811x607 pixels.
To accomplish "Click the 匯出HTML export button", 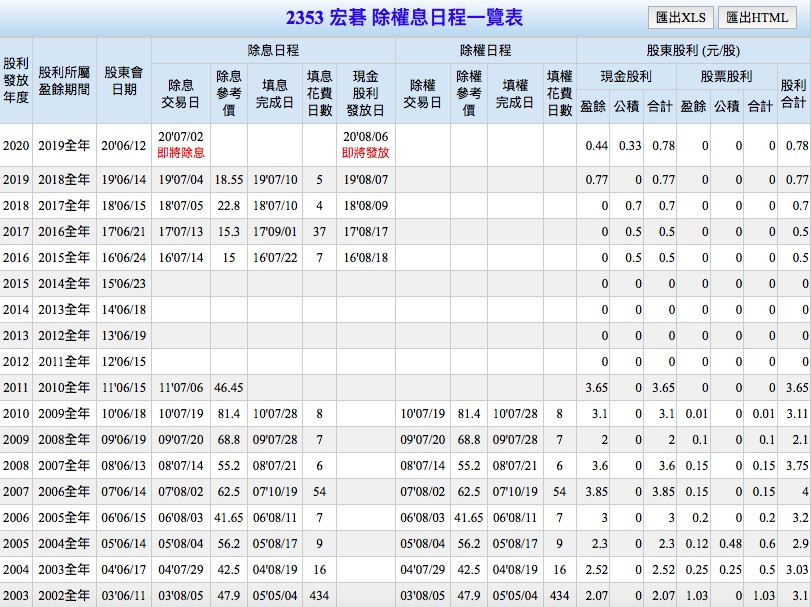I will [x=756, y=18].
